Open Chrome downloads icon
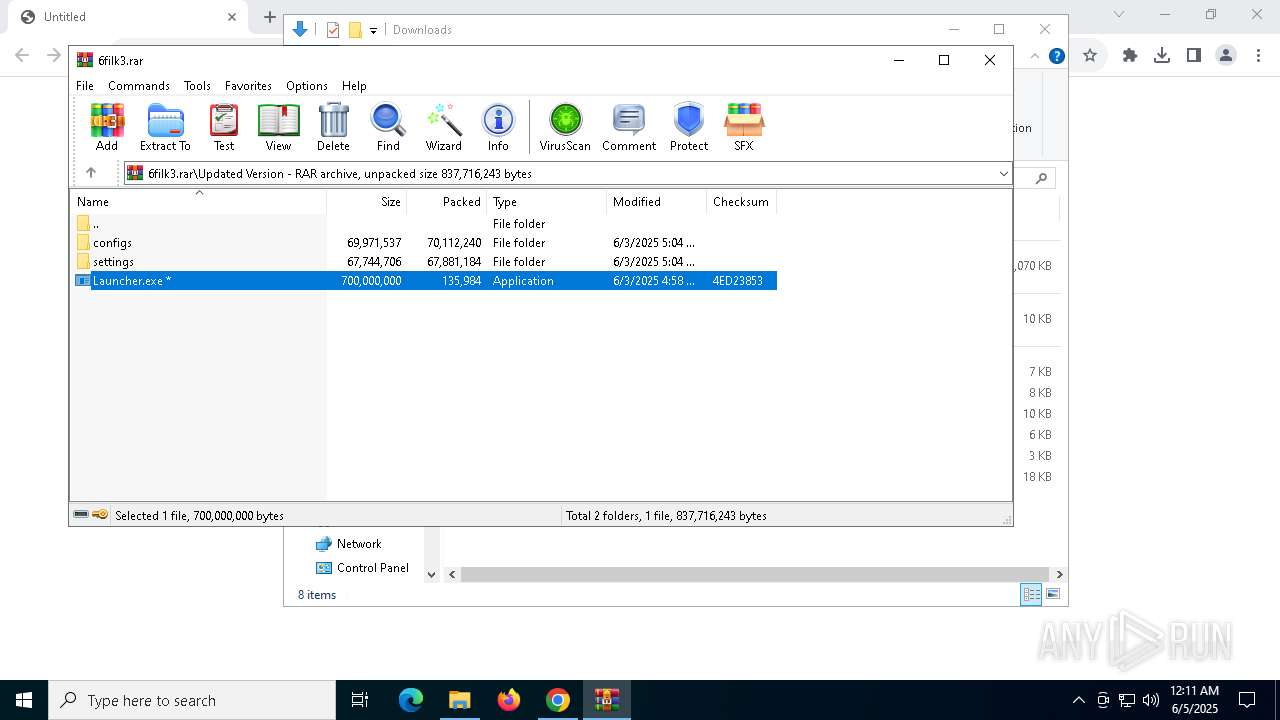 1162,56
